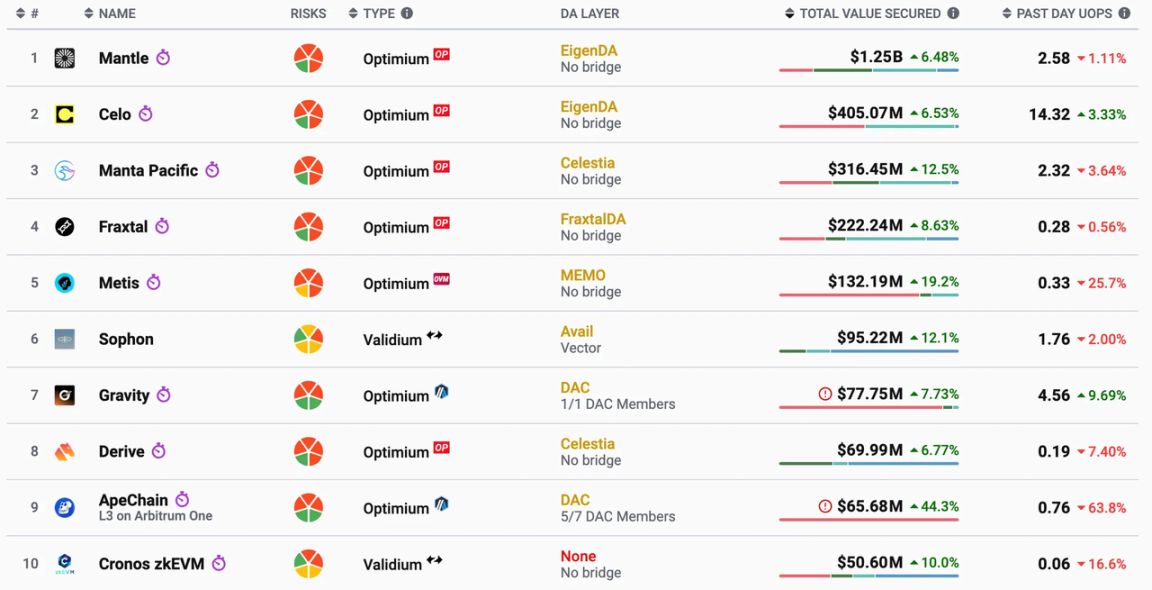Viewport: 1152px width, 590px height.
Task: Click the Mantle project logo
Action: [x=65, y=58]
